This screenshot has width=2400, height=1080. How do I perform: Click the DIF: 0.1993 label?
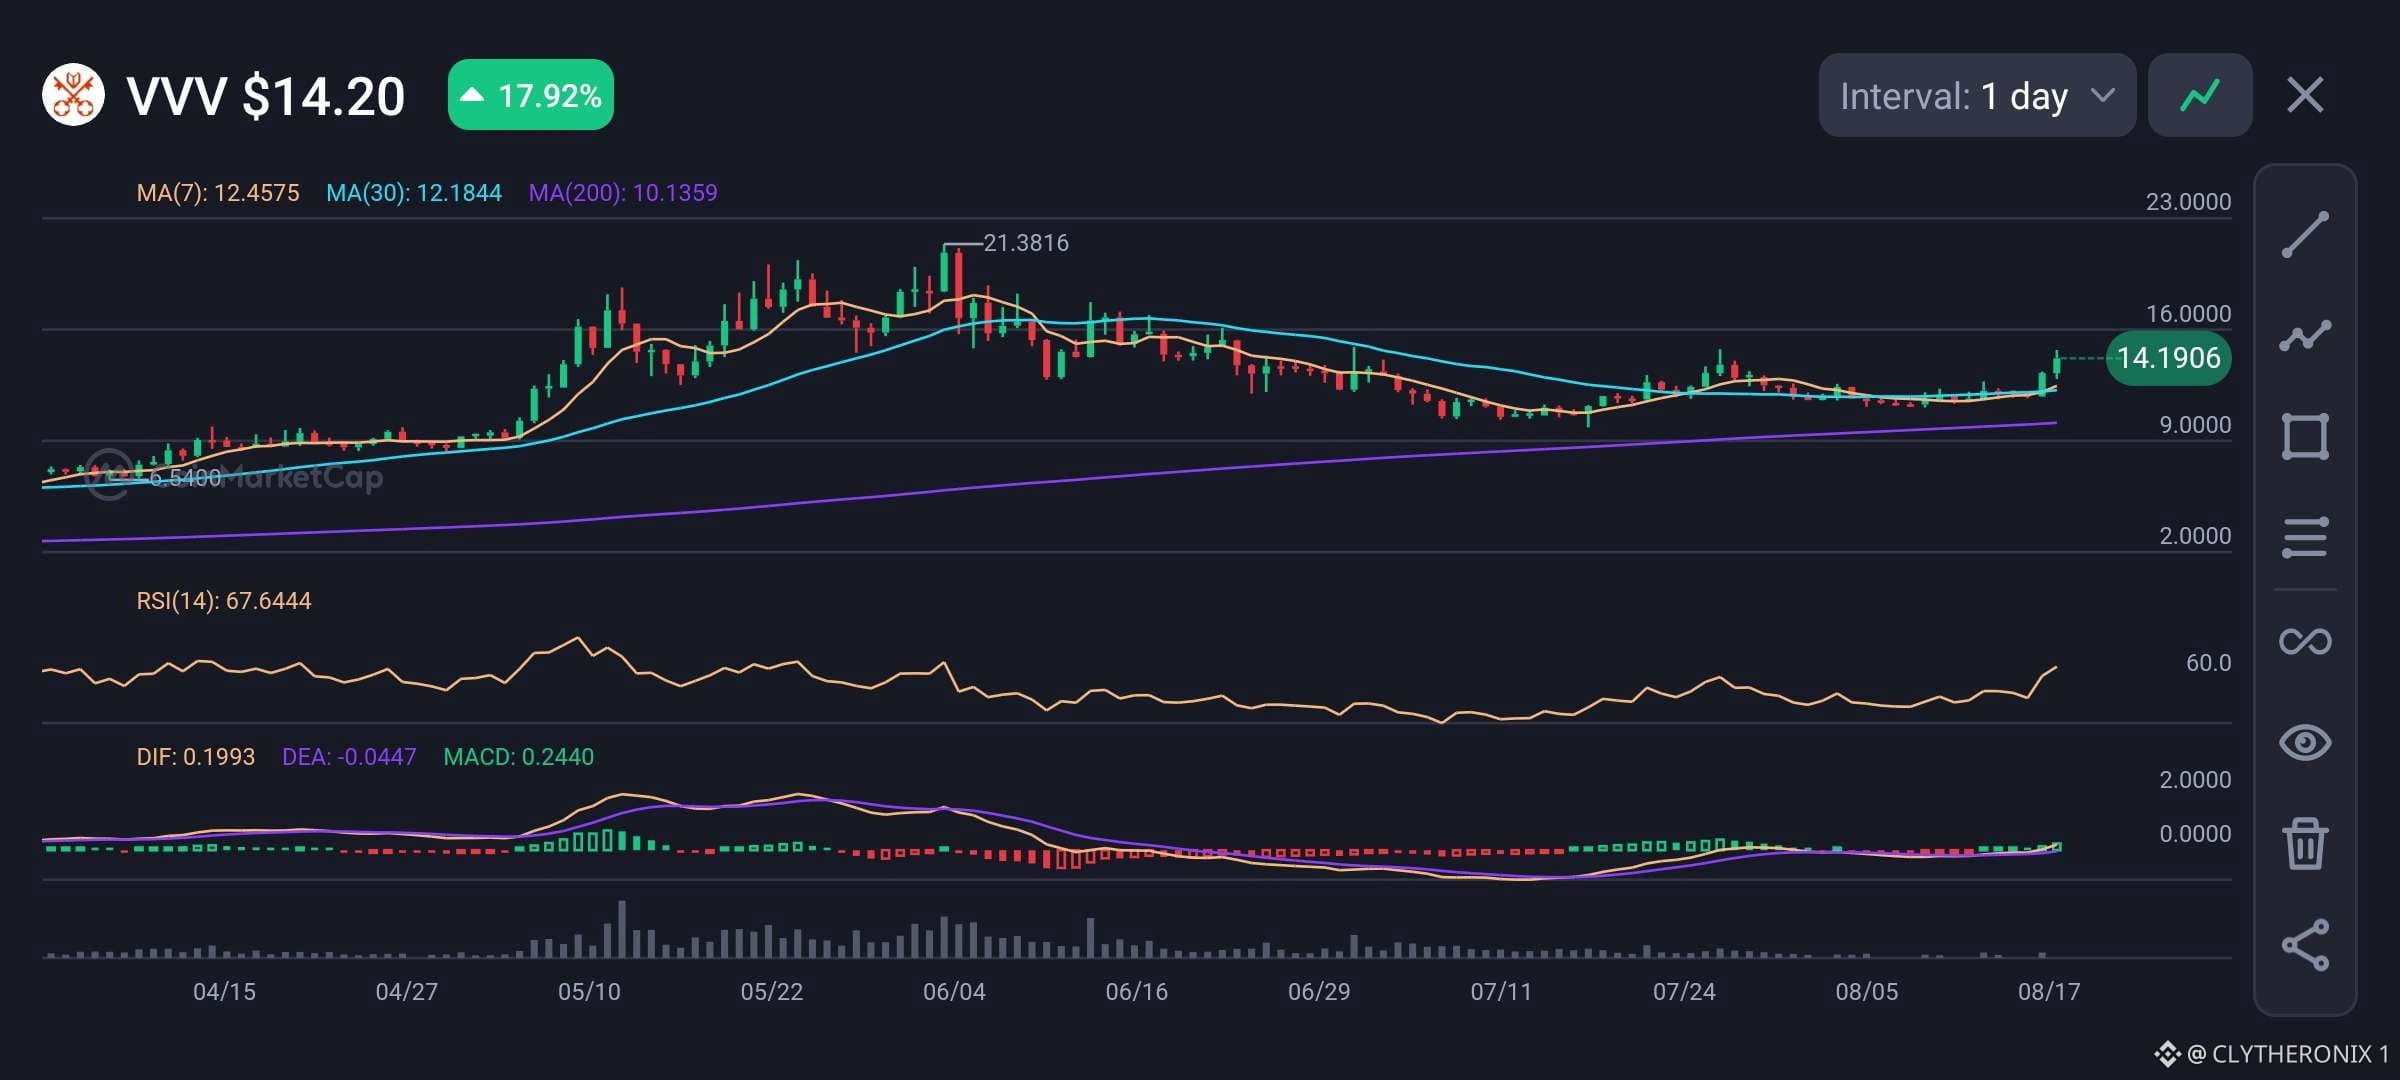click(196, 757)
